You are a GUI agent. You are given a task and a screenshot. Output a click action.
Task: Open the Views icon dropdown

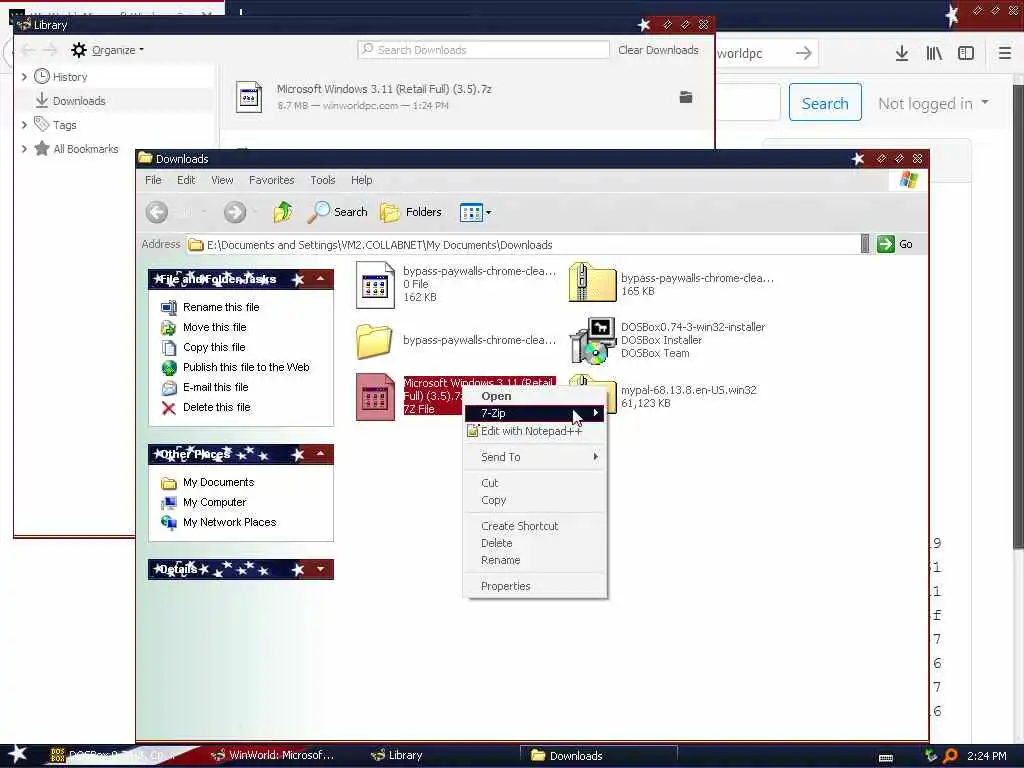[x=475, y=212]
